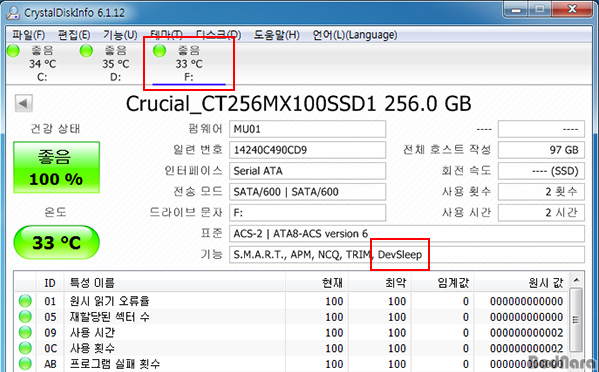Click the 원시 값 column header
The width and height of the screenshot is (599, 372).
(521, 283)
